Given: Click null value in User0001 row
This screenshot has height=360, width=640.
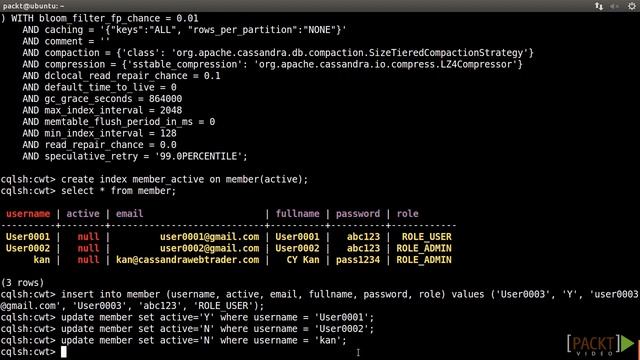Looking at the screenshot, I should pyautogui.click(x=89, y=237).
